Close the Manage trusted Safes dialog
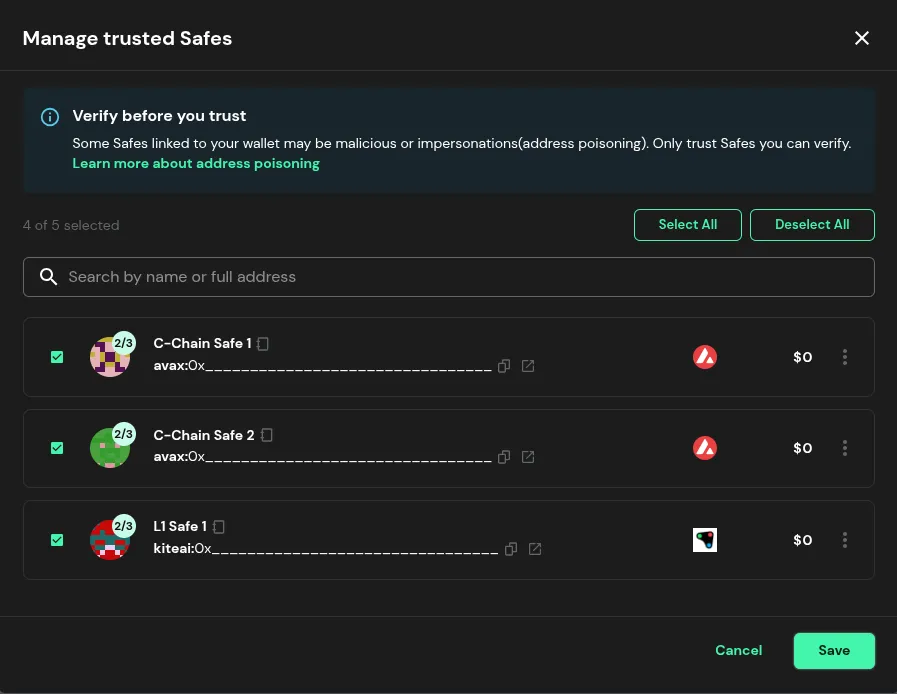Image resolution: width=897 pixels, height=694 pixels. pyautogui.click(x=862, y=38)
